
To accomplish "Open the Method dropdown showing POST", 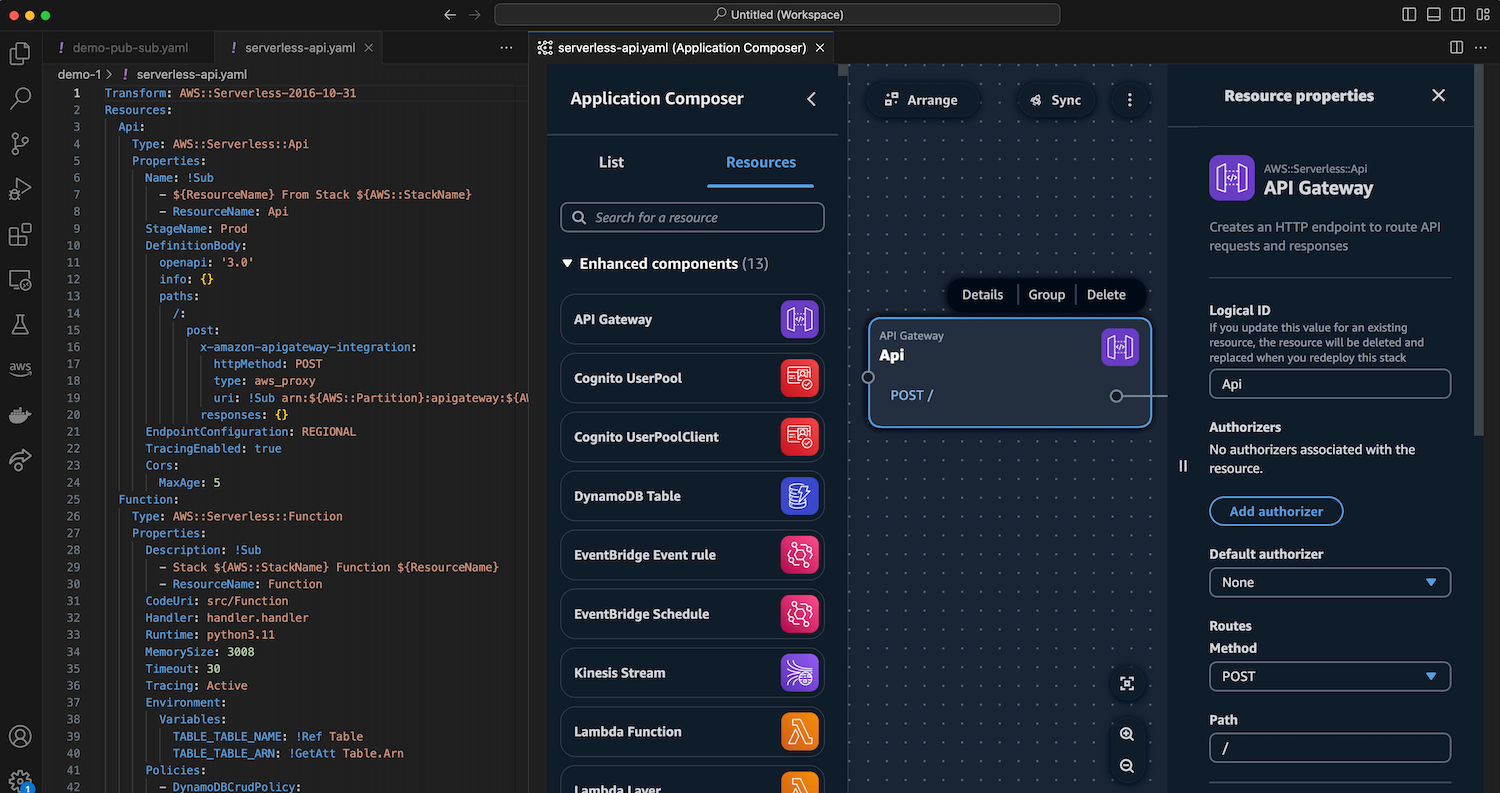I will (1329, 676).
